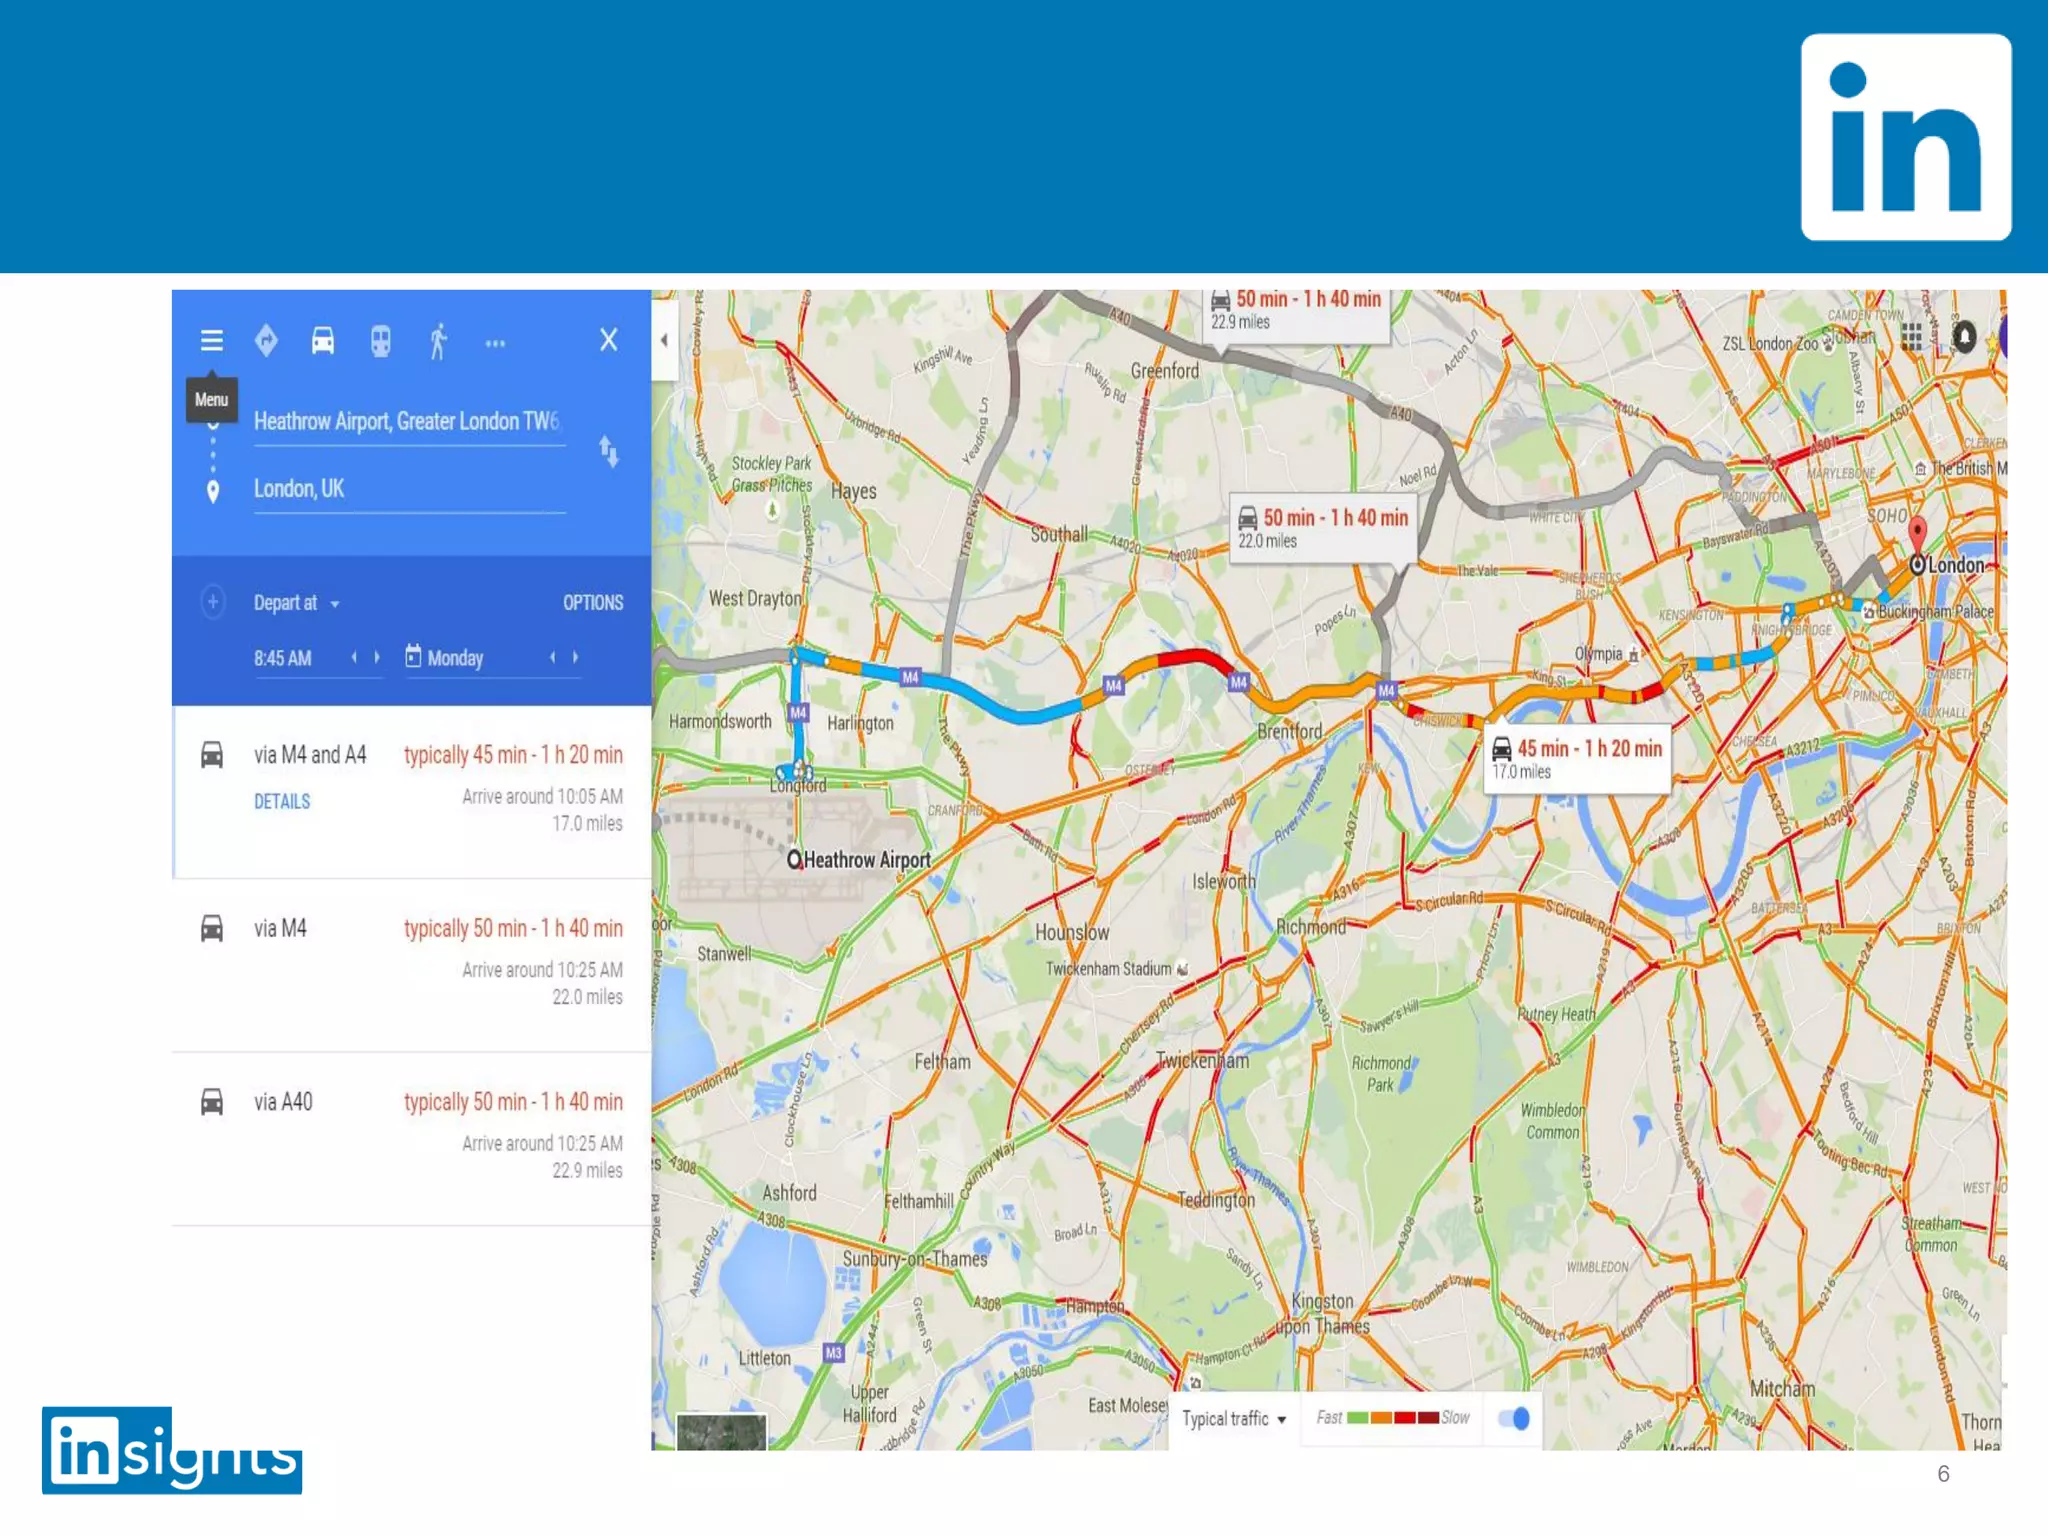Collapse the side panel arrow
This screenshot has width=2048, height=1536.
(x=664, y=340)
